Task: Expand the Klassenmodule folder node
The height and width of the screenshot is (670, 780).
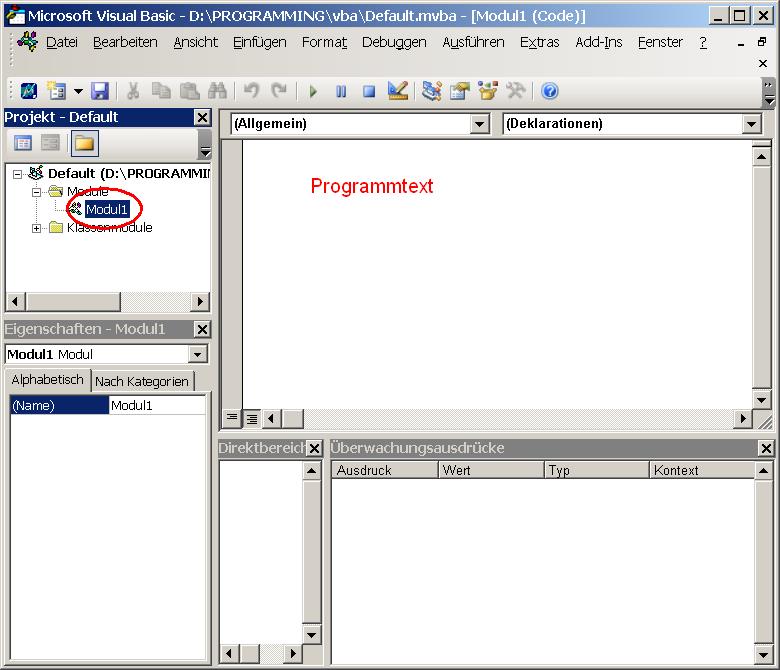Action: [36, 228]
